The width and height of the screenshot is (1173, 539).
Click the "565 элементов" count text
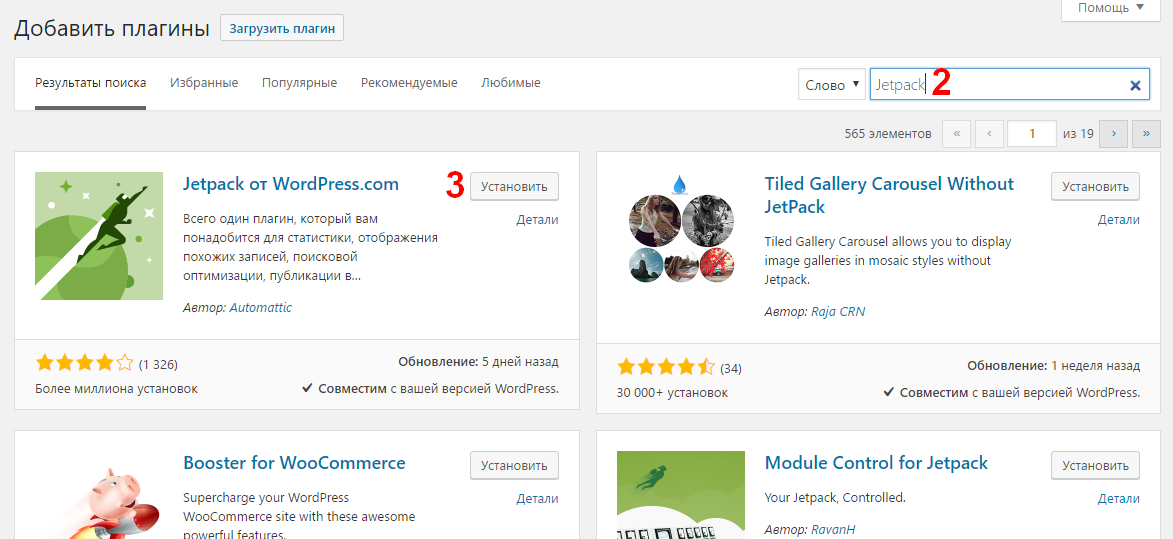point(888,134)
